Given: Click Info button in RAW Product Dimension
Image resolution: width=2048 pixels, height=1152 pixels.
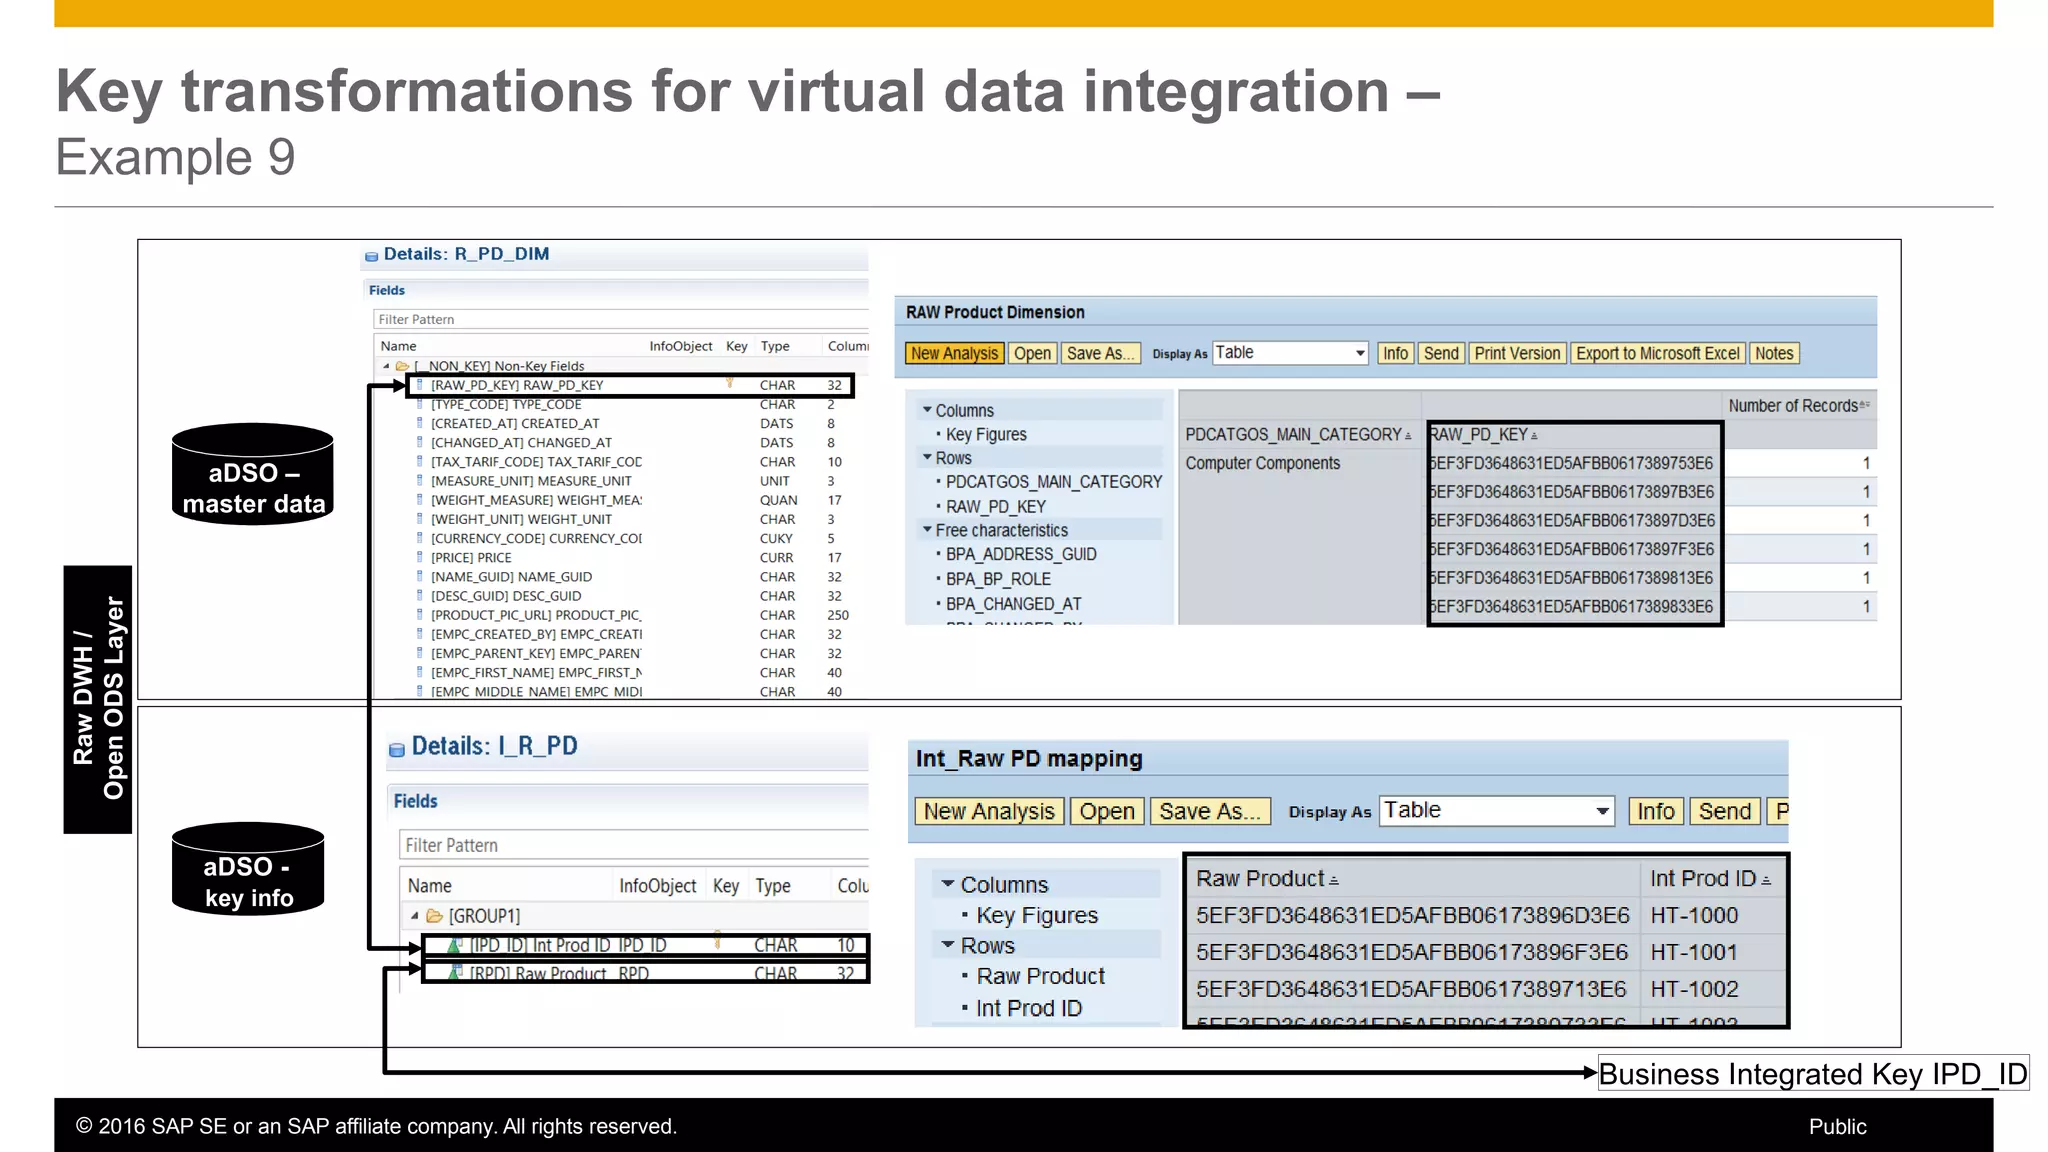Looking at the screenshot, I should (x=1395, y=353).
